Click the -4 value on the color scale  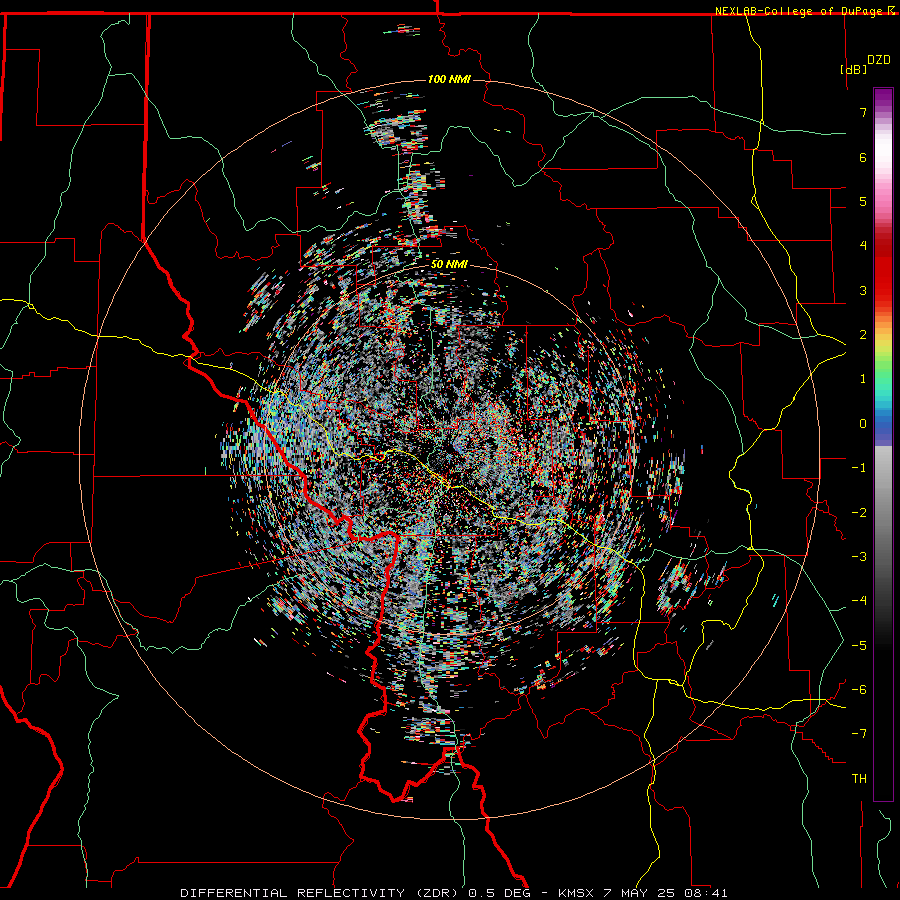click(859, 600)
